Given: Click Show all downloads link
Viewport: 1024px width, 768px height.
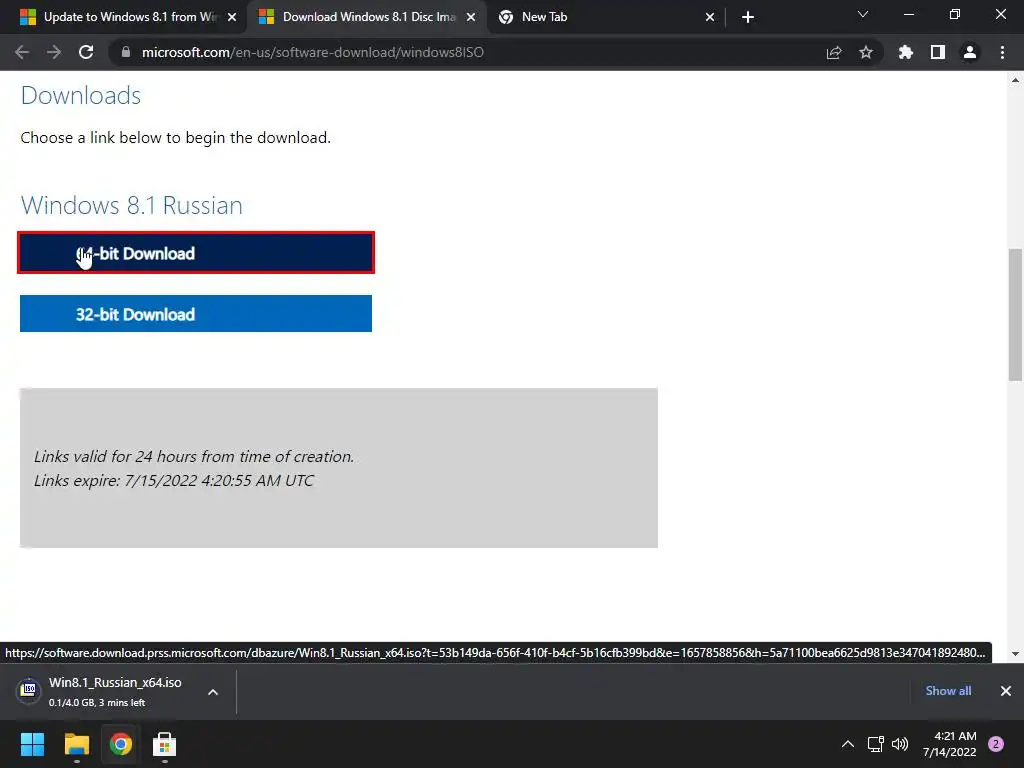Looking at the screenshot, I should click(948, 691).
